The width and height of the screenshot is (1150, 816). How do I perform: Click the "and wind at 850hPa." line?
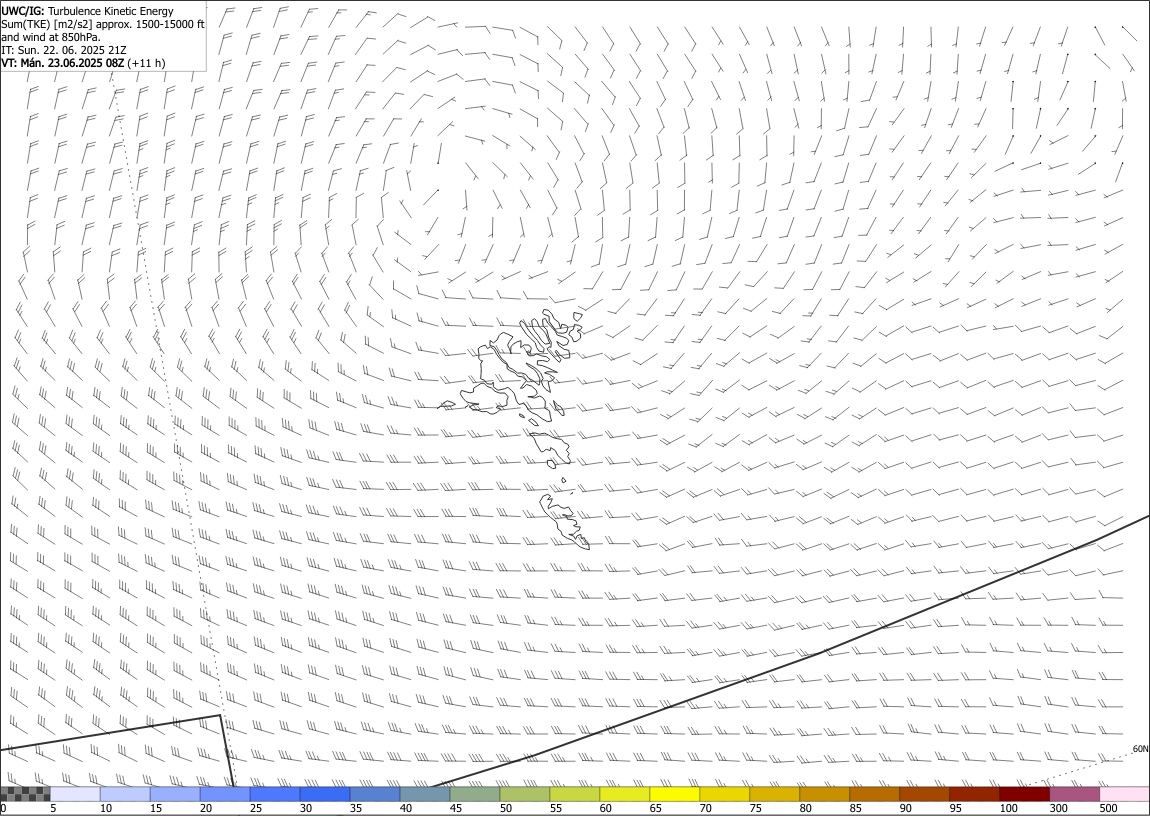(x=51, y=37)
